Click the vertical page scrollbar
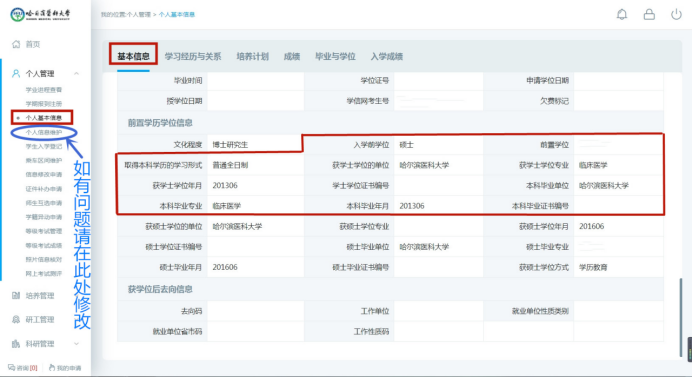The image size is (693, 377). click(681, 317)
